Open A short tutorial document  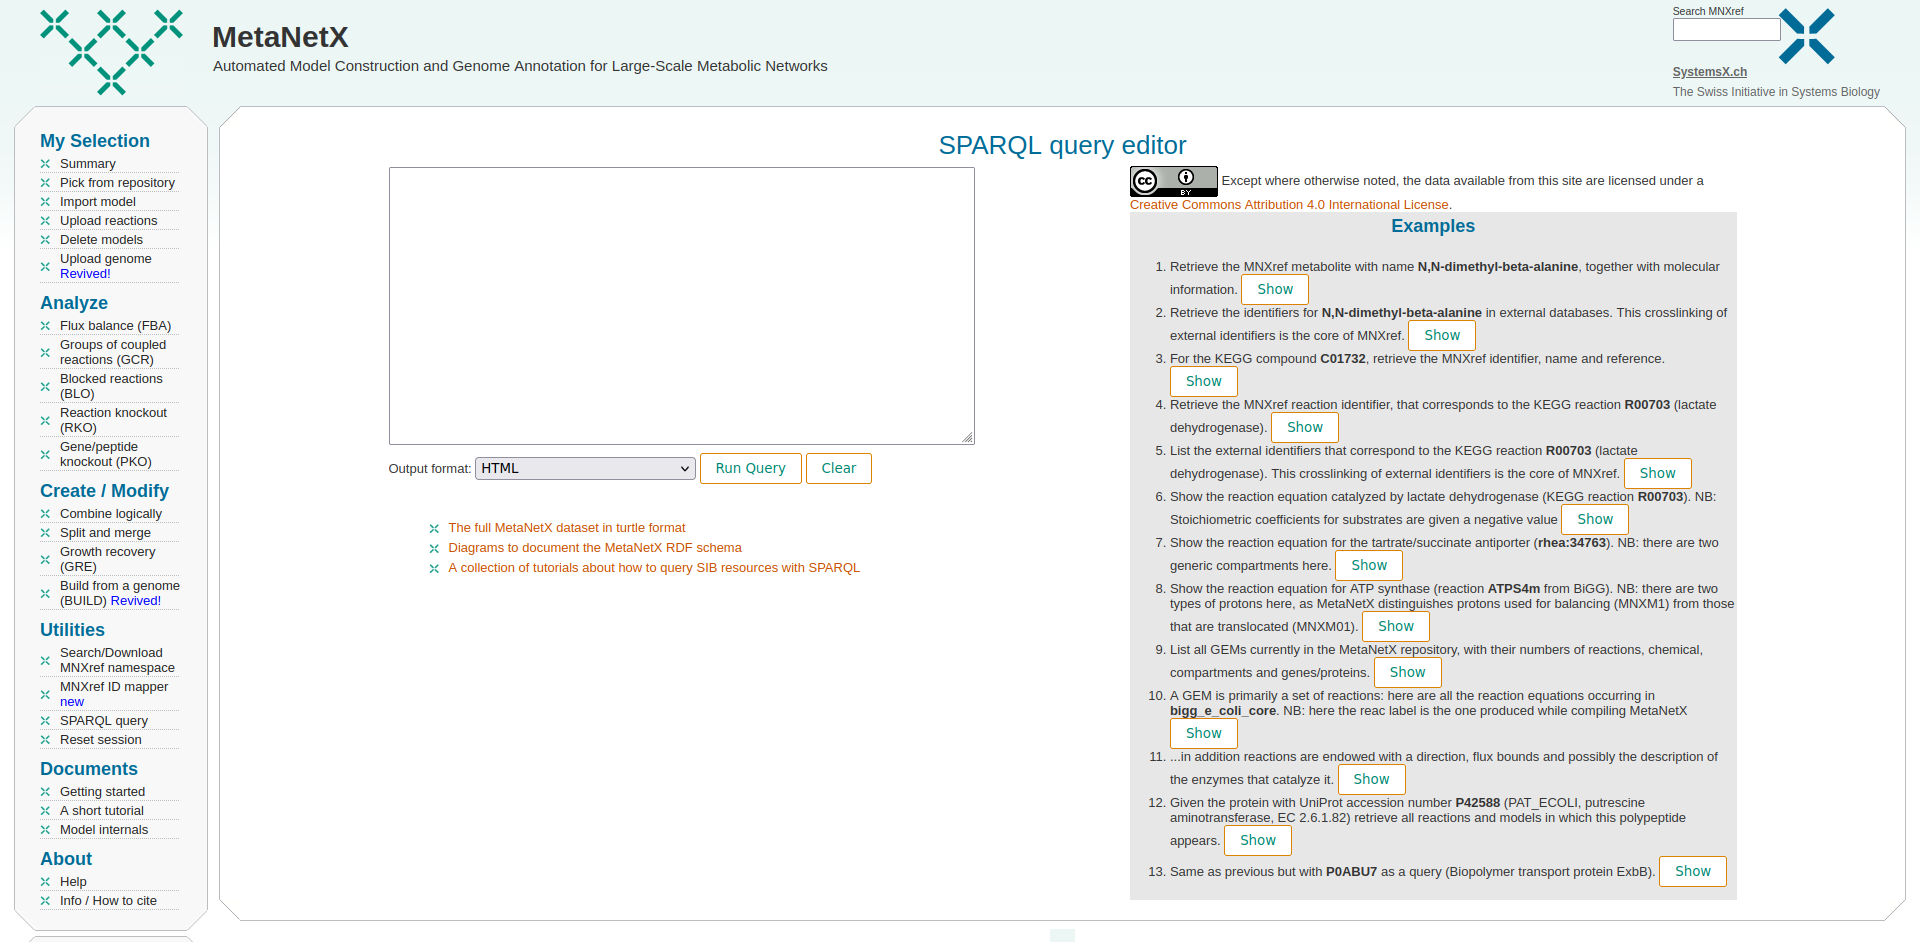(102, 811)
